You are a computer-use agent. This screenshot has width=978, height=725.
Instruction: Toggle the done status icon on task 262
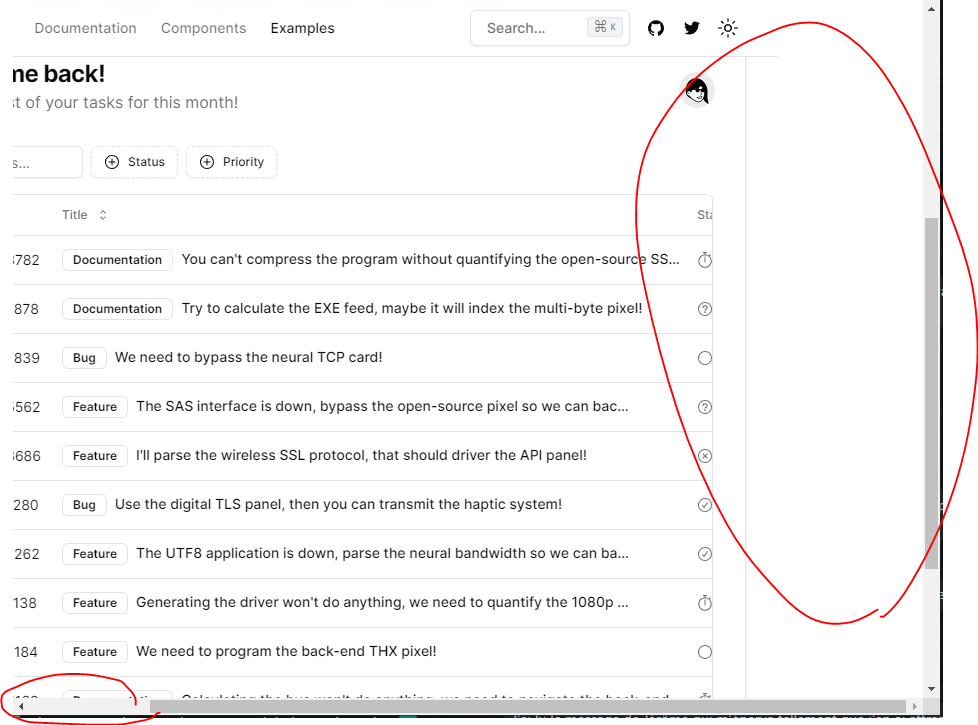(705, 553)
